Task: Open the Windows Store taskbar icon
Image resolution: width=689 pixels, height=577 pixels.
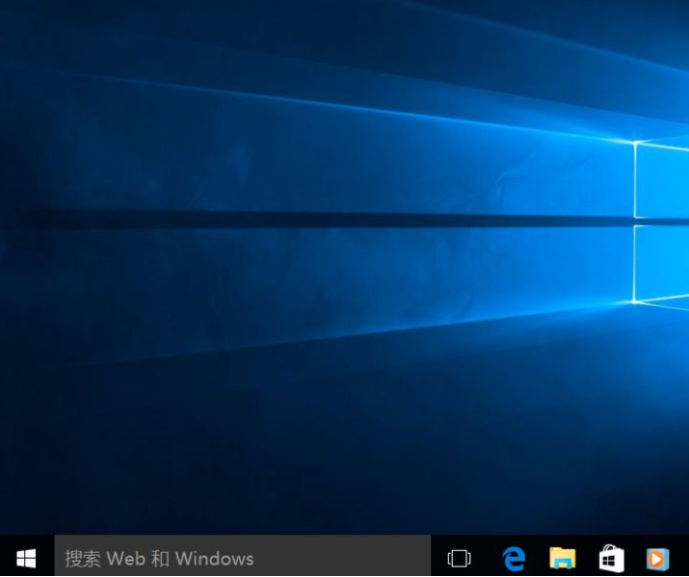Action: click(x=611, y=559)
